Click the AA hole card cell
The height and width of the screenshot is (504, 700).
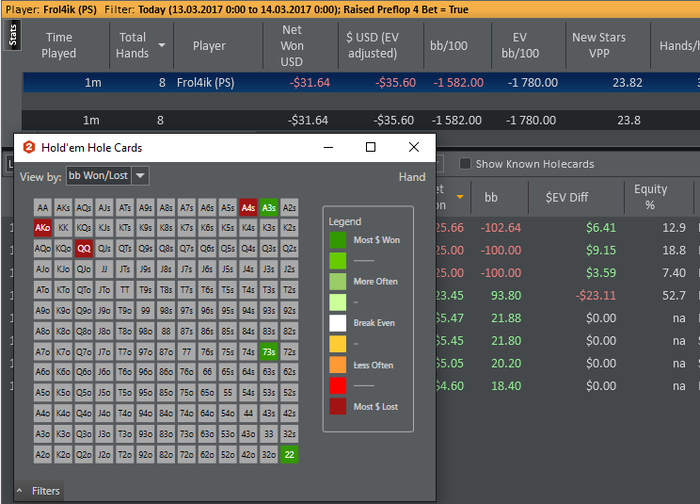coord(42,208)
